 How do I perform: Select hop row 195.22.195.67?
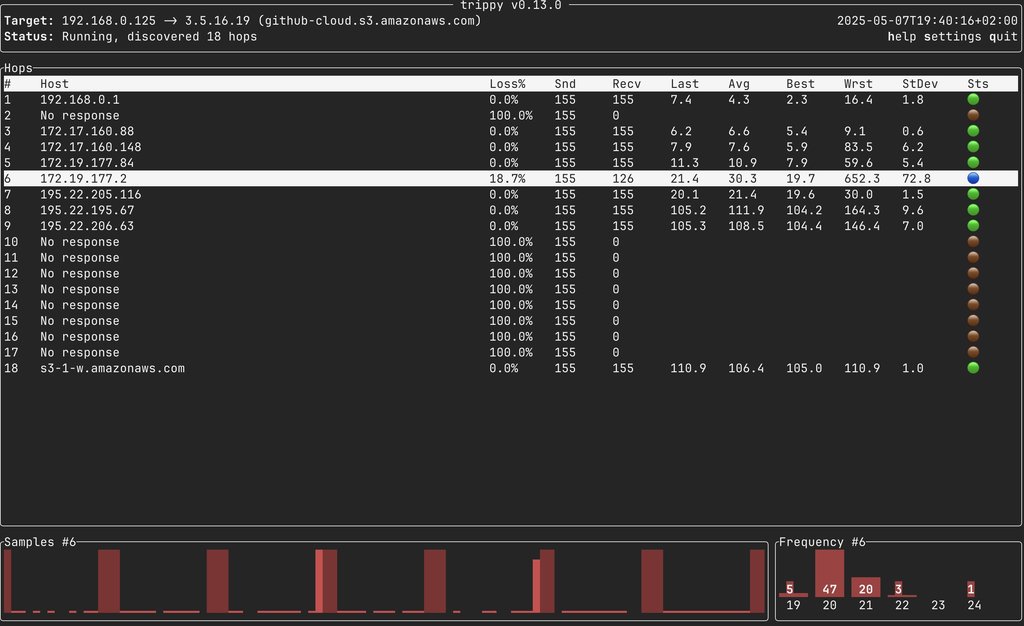(x=509, y=210)
